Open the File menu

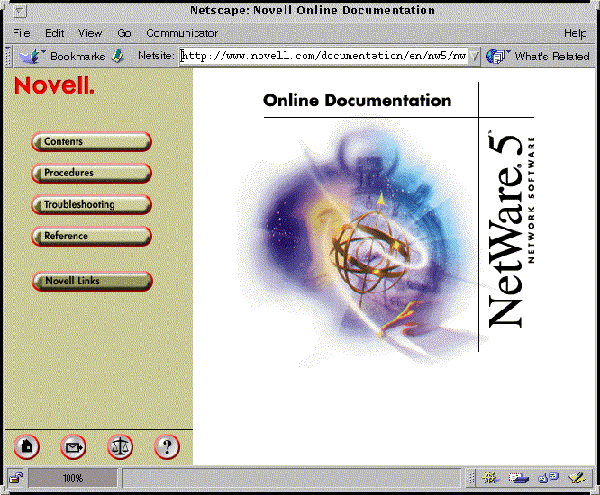[21, 33]
